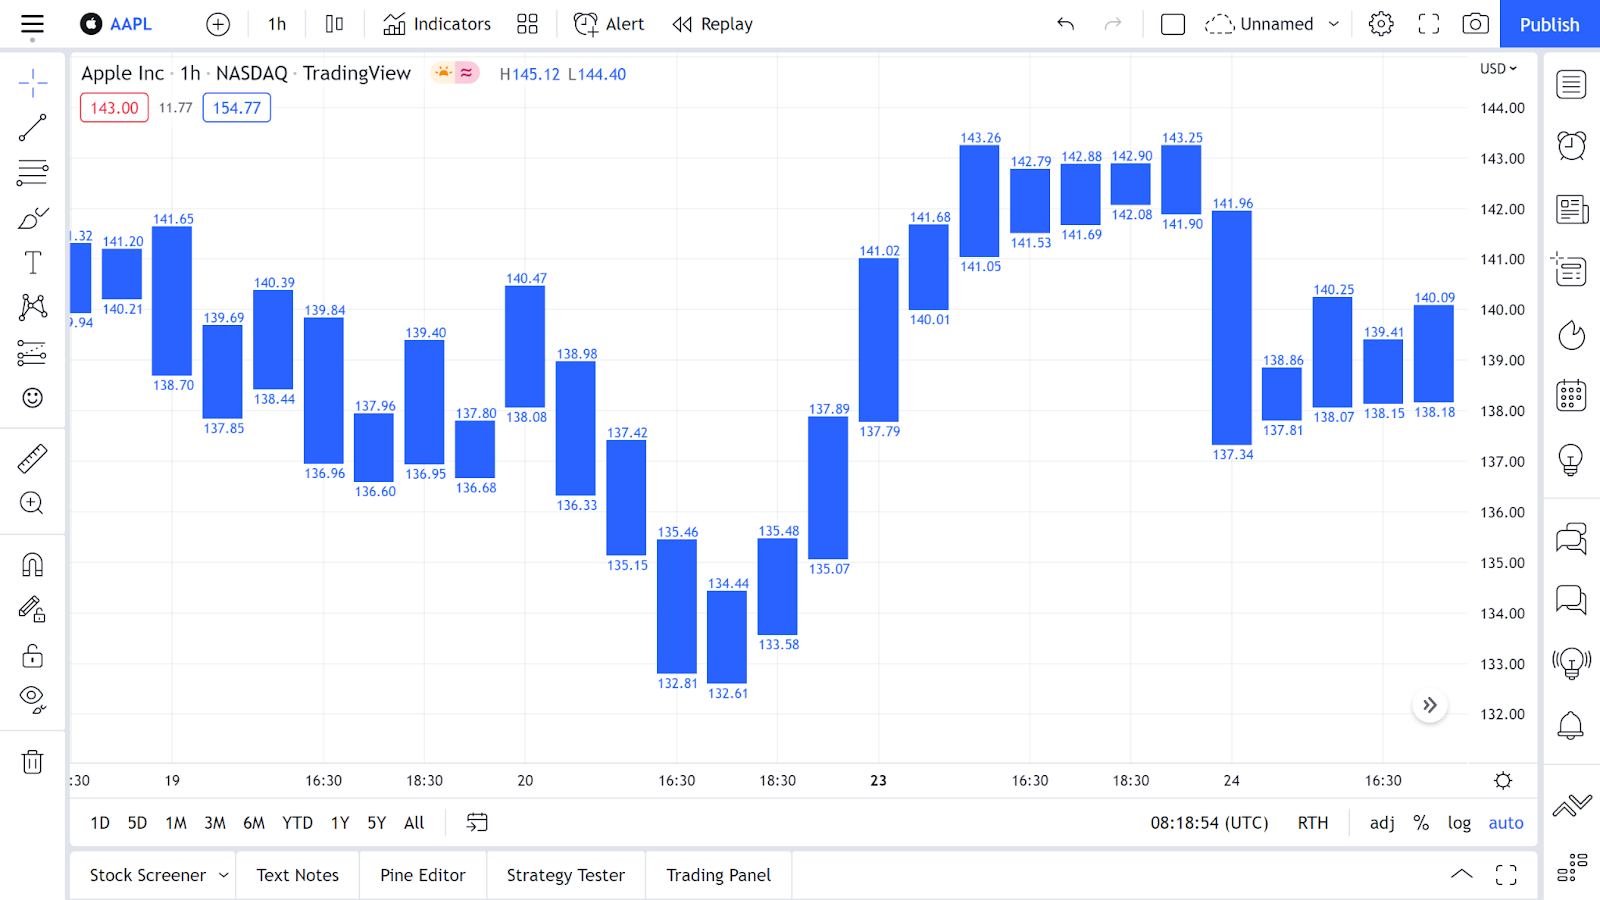Jump to latest bar double-arrow button
The width and height of the screenshot is (1600, 900).
click(1430, 705)
